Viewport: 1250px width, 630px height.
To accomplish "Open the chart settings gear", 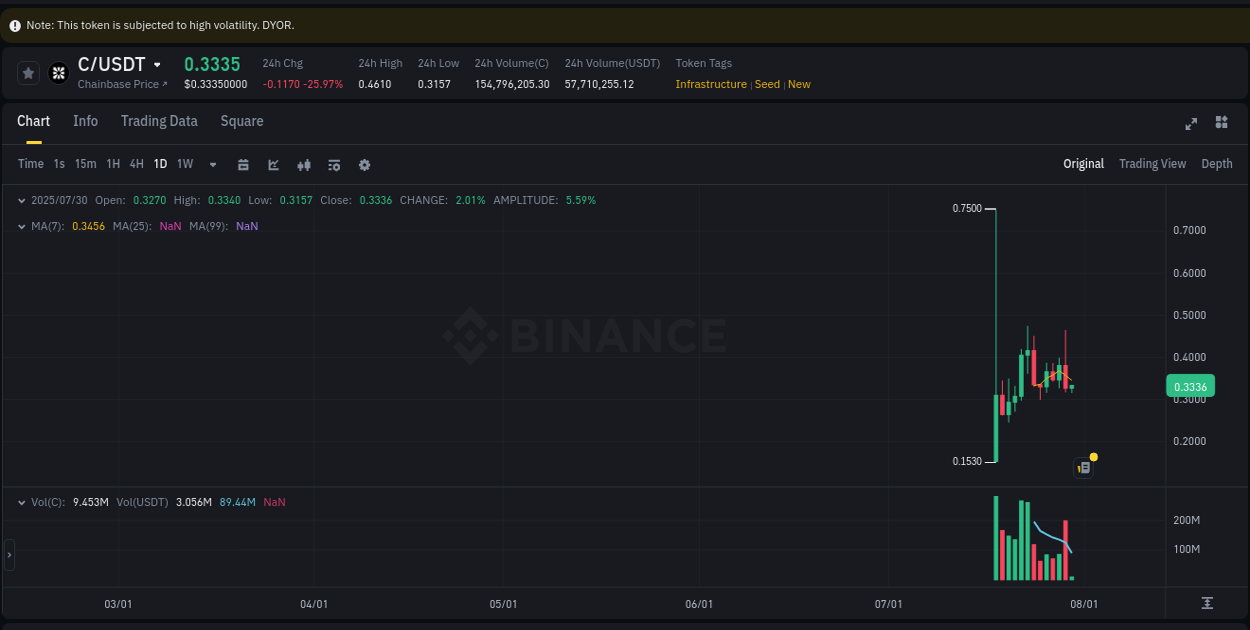I will (364, 164).
